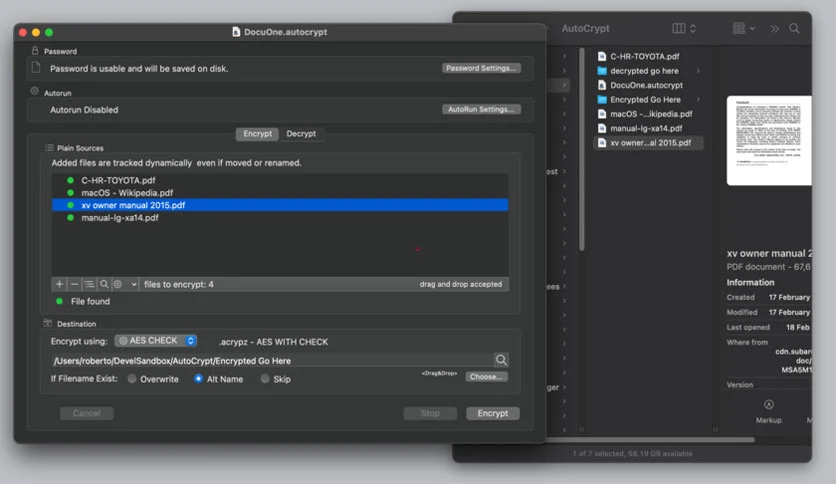836x484 pixels.
Task: Open the AES CHECK encryption dropdown
Action: [x=156, y=341]
